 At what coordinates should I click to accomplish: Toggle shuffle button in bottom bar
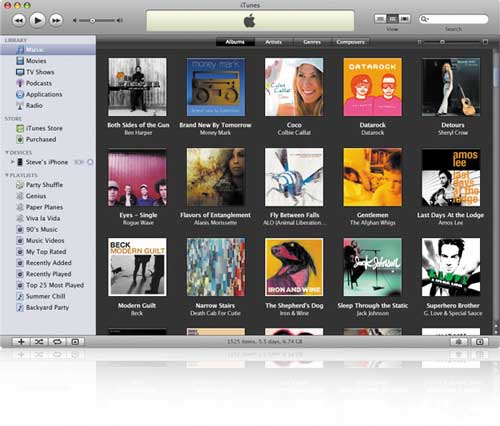39,342
